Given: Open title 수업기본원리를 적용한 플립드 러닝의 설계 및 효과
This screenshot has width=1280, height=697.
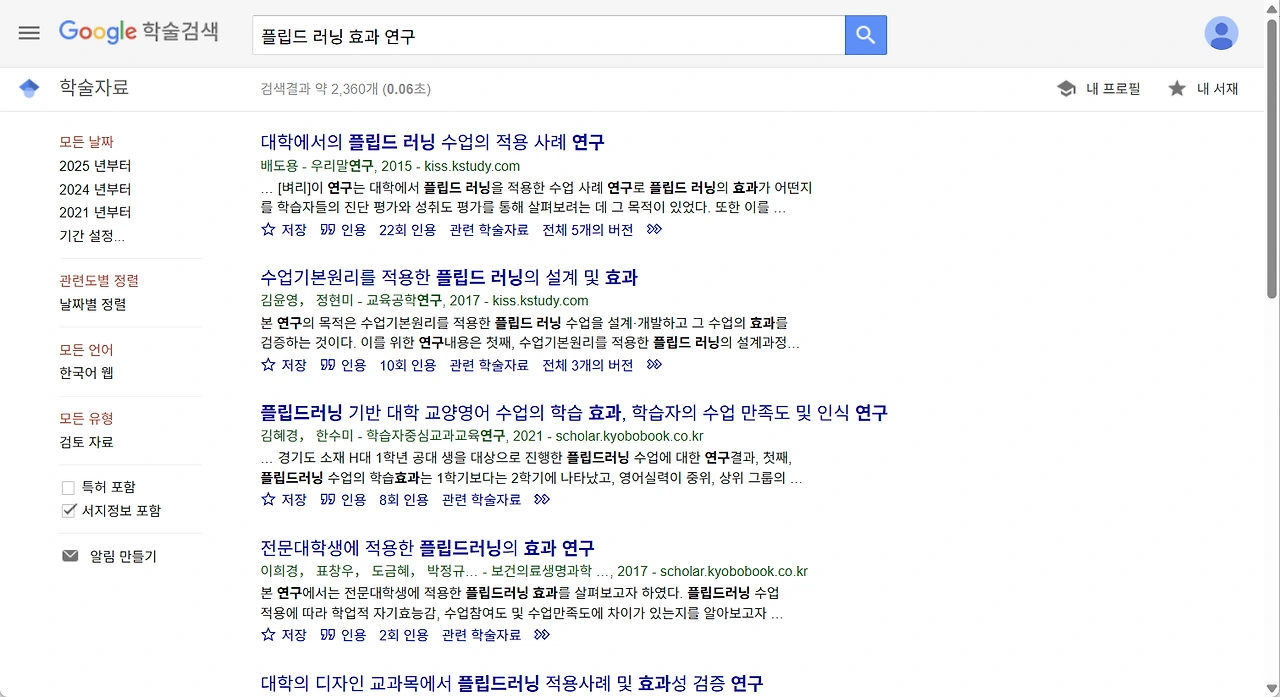Looking at the screenshot, I should pos(448,277).
